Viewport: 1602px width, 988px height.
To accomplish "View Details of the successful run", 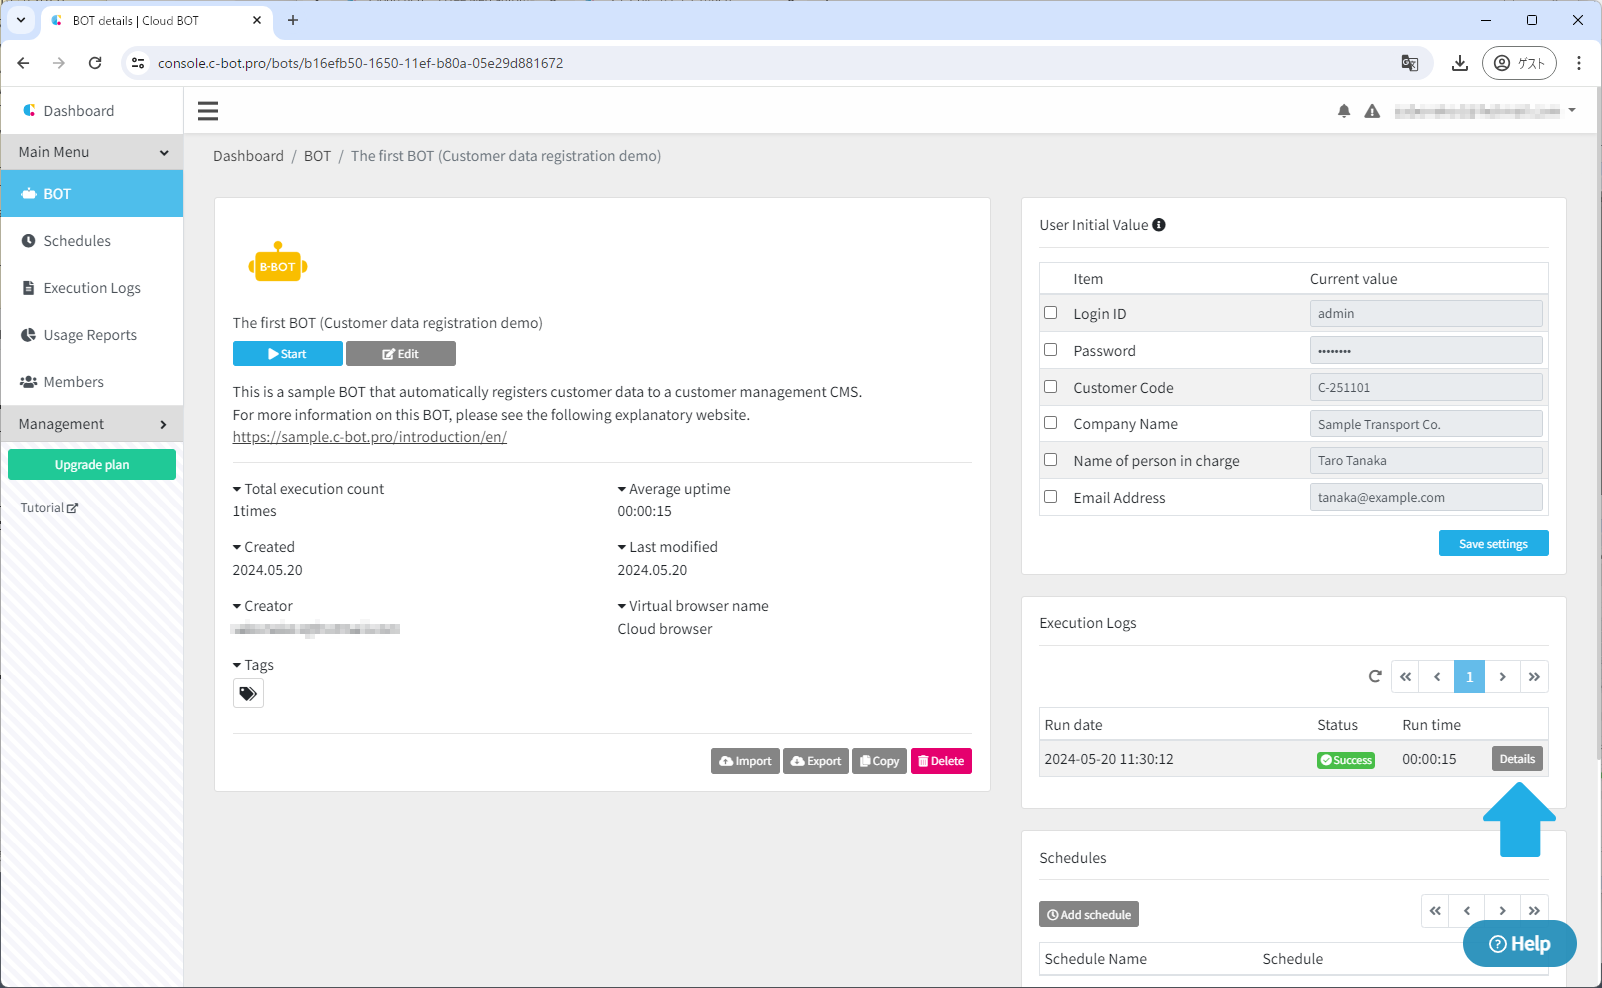I will pyautogui.click(x=1517, y=759).
